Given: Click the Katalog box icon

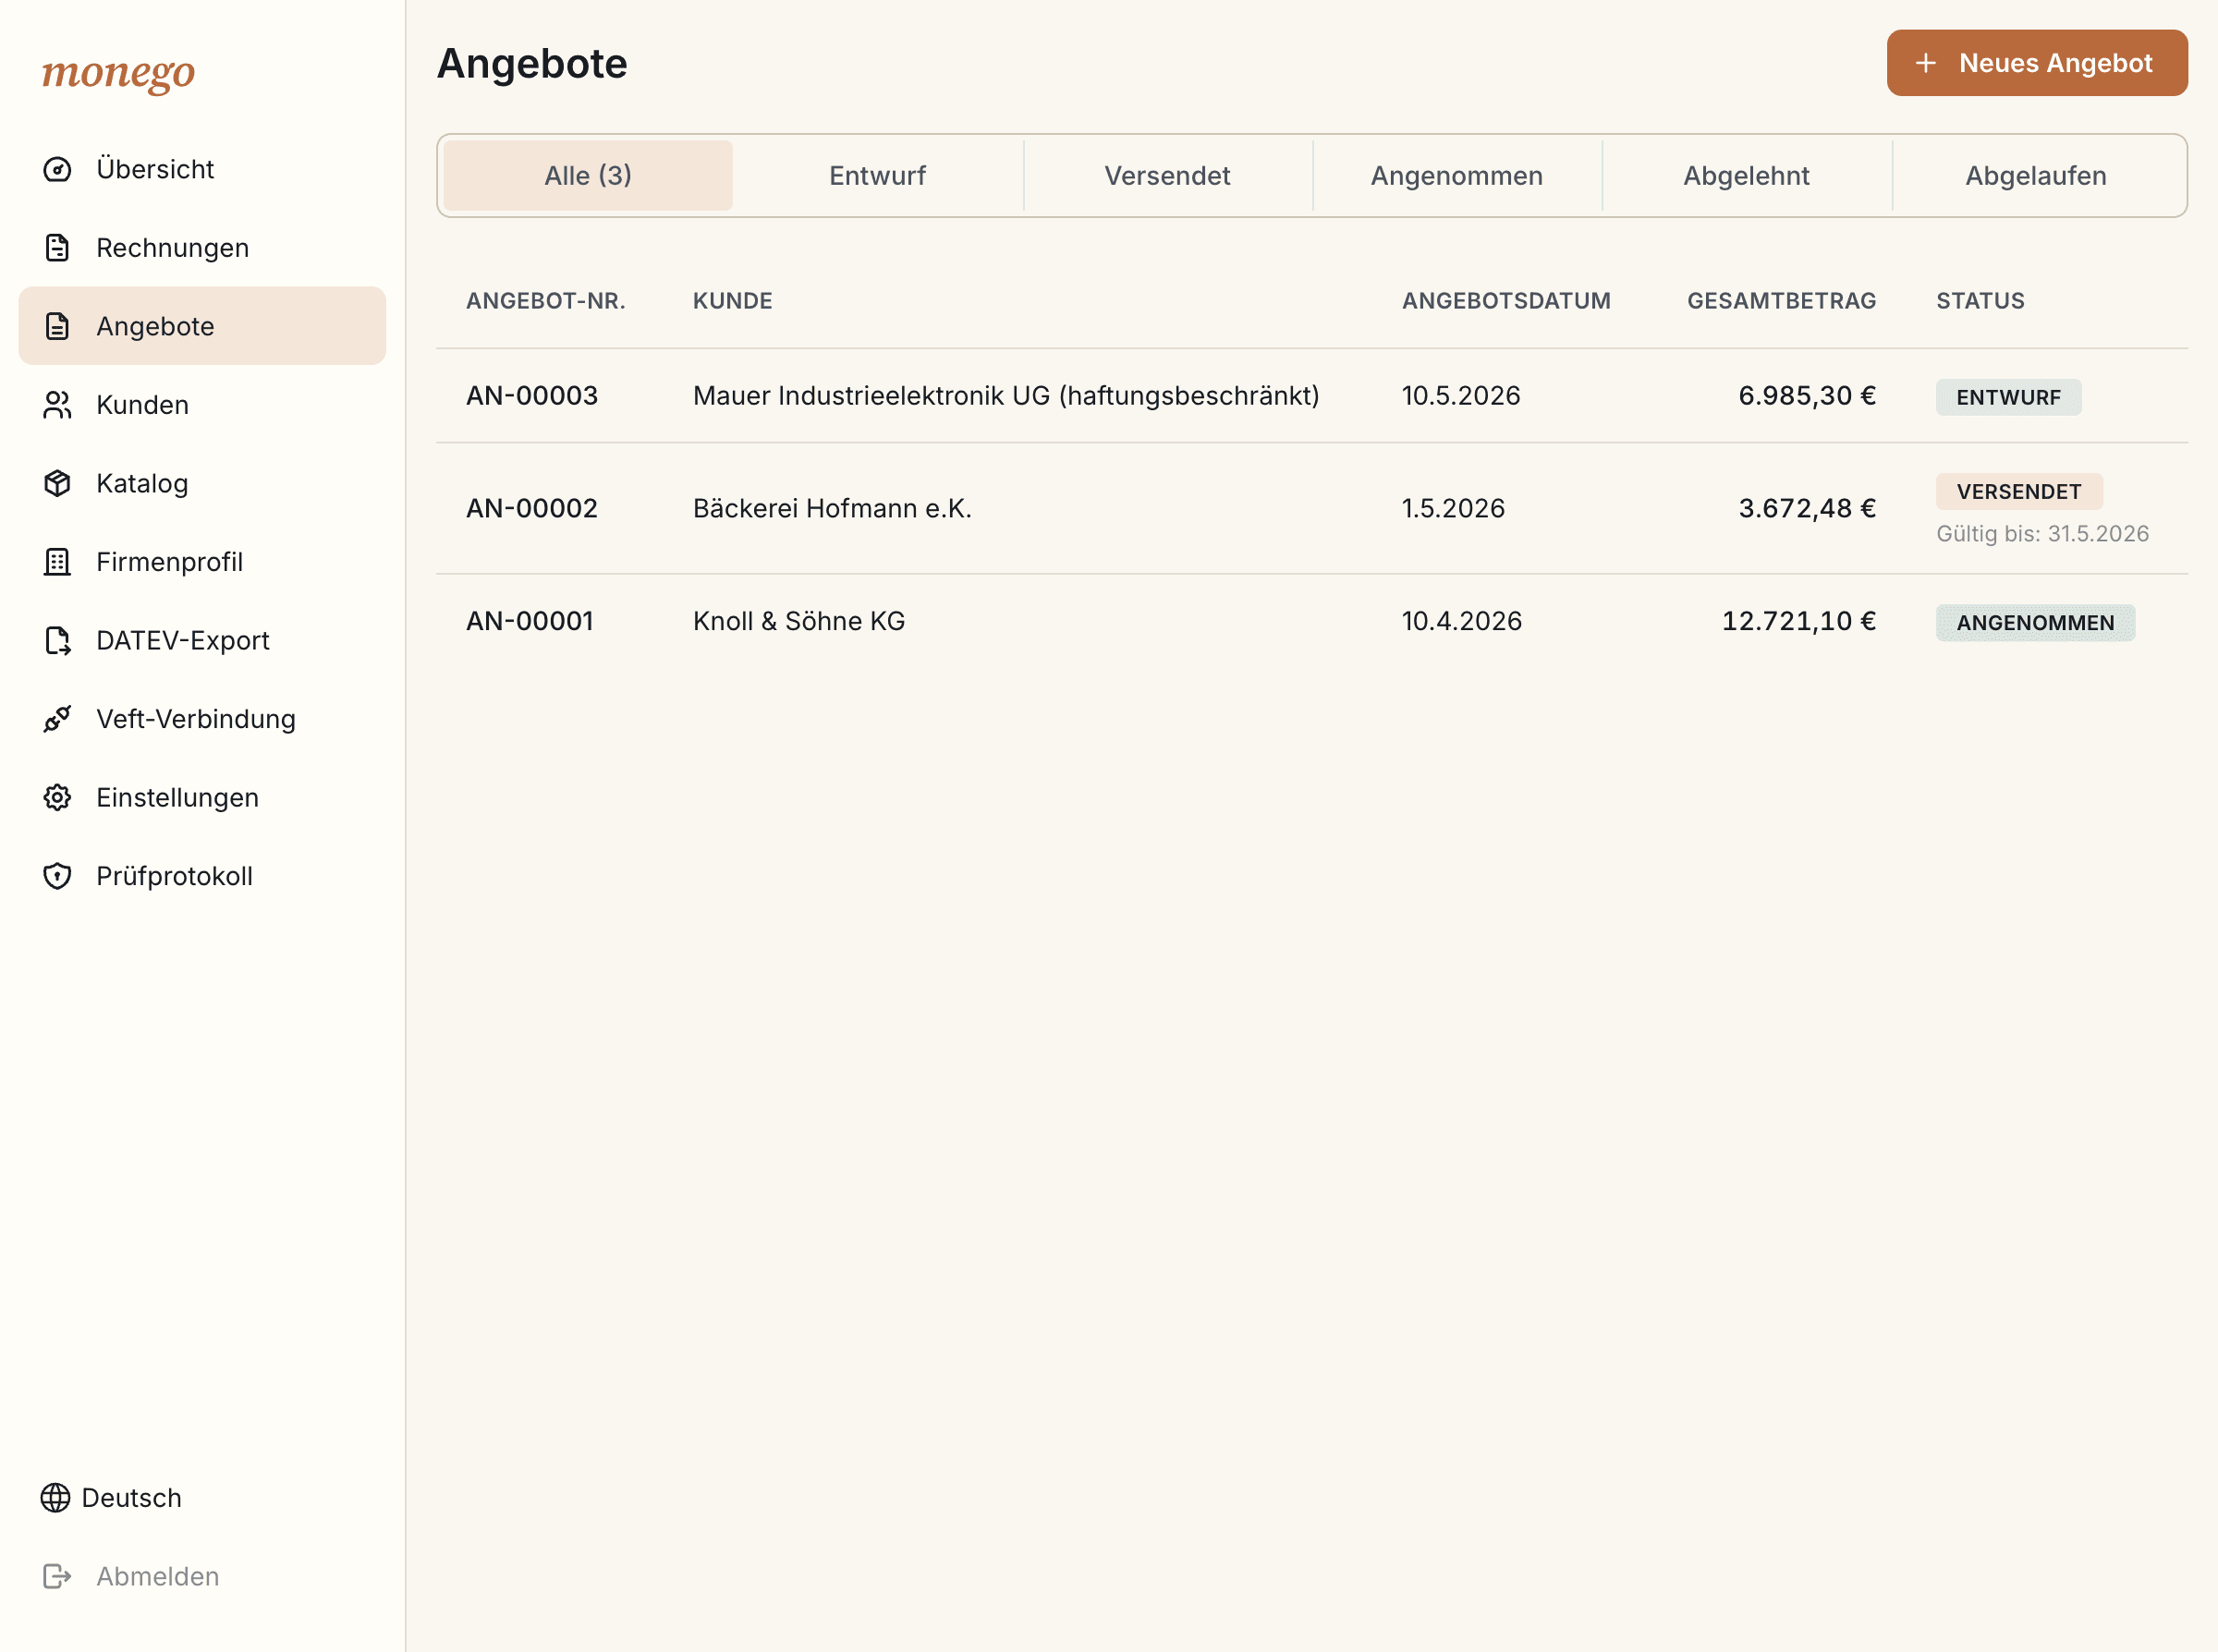Looking at the screenshot, I should click(x=57, y=483).
